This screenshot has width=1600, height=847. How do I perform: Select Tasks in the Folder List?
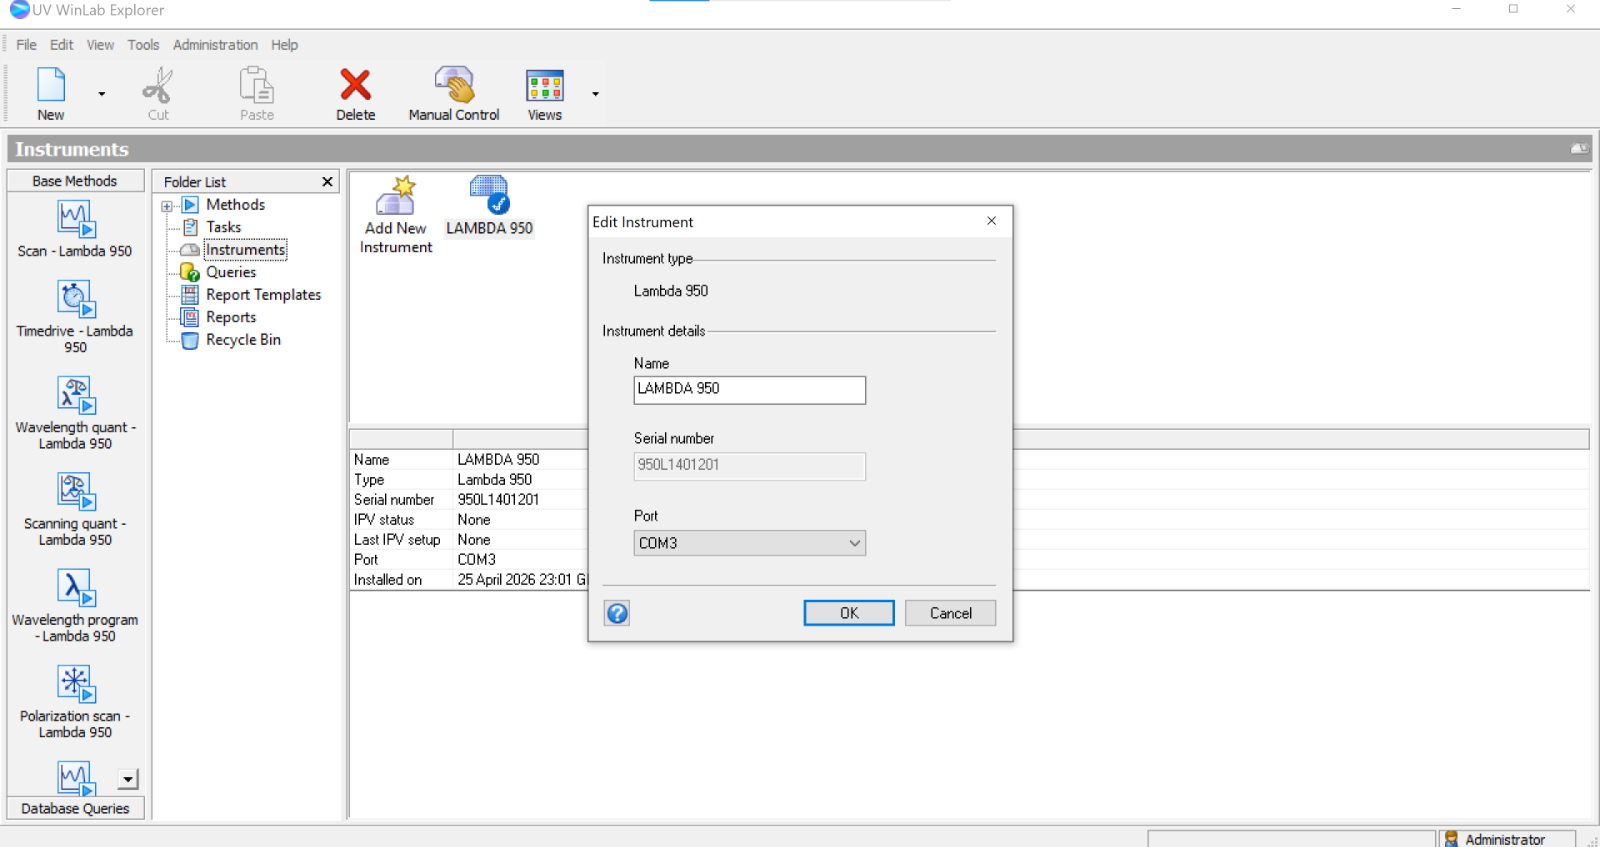pos(223,227)
